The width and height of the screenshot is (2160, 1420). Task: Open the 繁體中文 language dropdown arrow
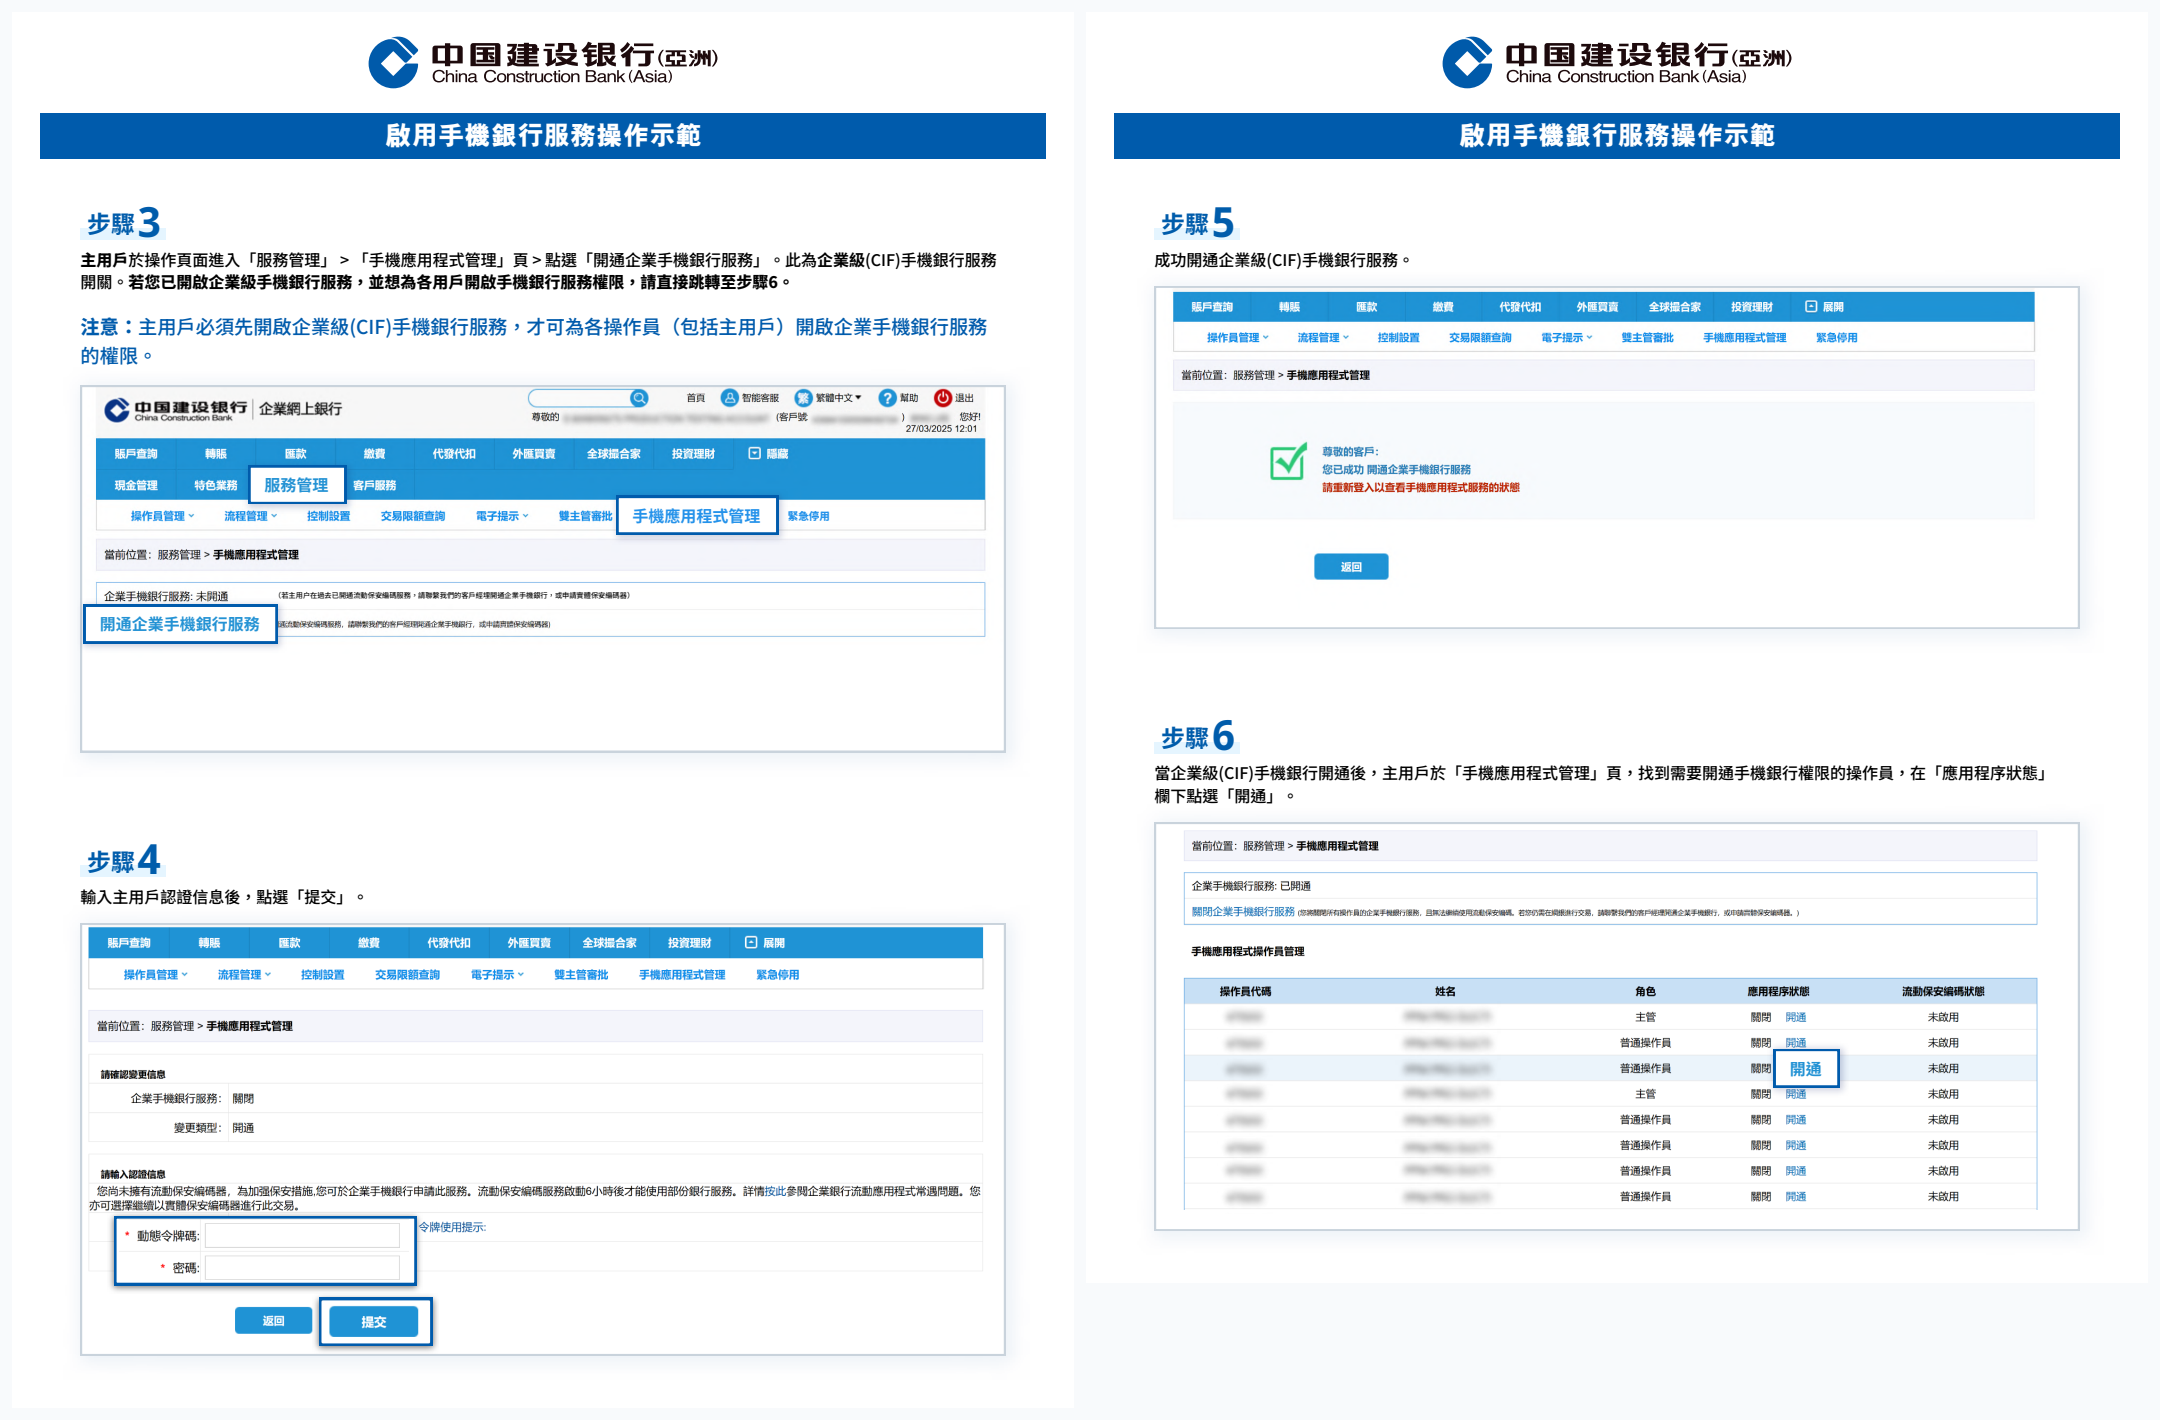(x=858, y=398)
